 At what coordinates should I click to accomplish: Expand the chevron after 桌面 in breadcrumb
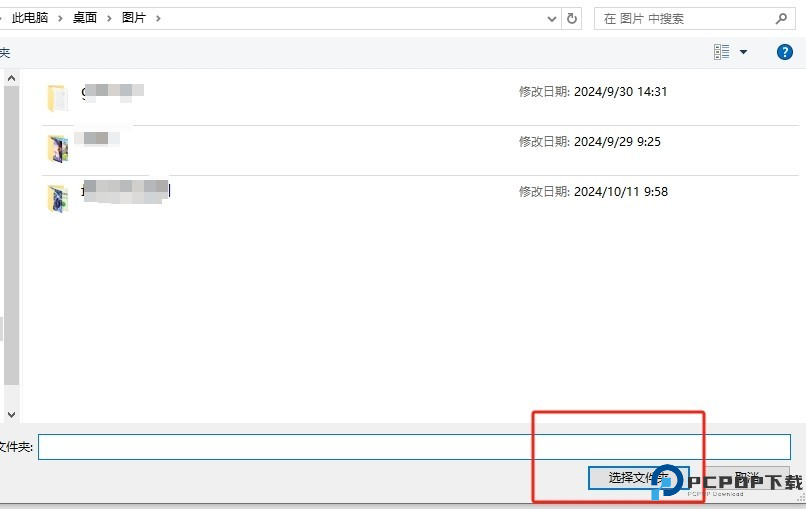click(110, 18)
